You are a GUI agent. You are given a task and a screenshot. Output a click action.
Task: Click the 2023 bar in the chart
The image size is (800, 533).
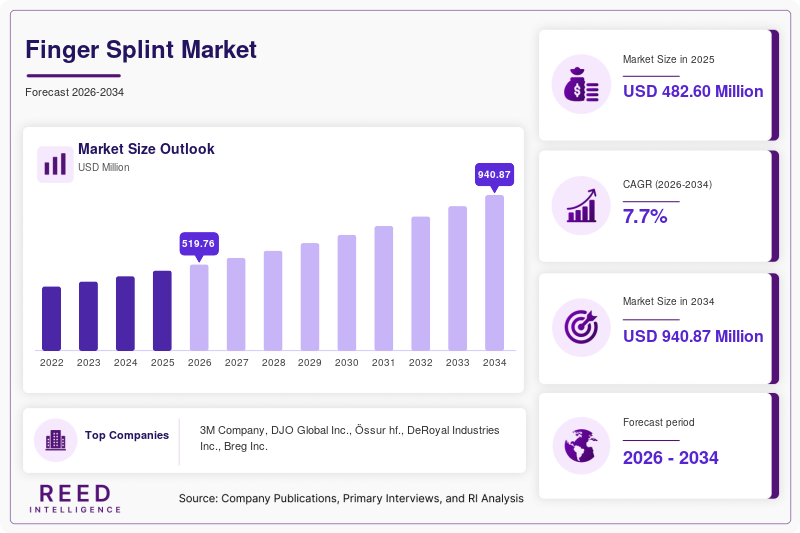coord(88,316)
